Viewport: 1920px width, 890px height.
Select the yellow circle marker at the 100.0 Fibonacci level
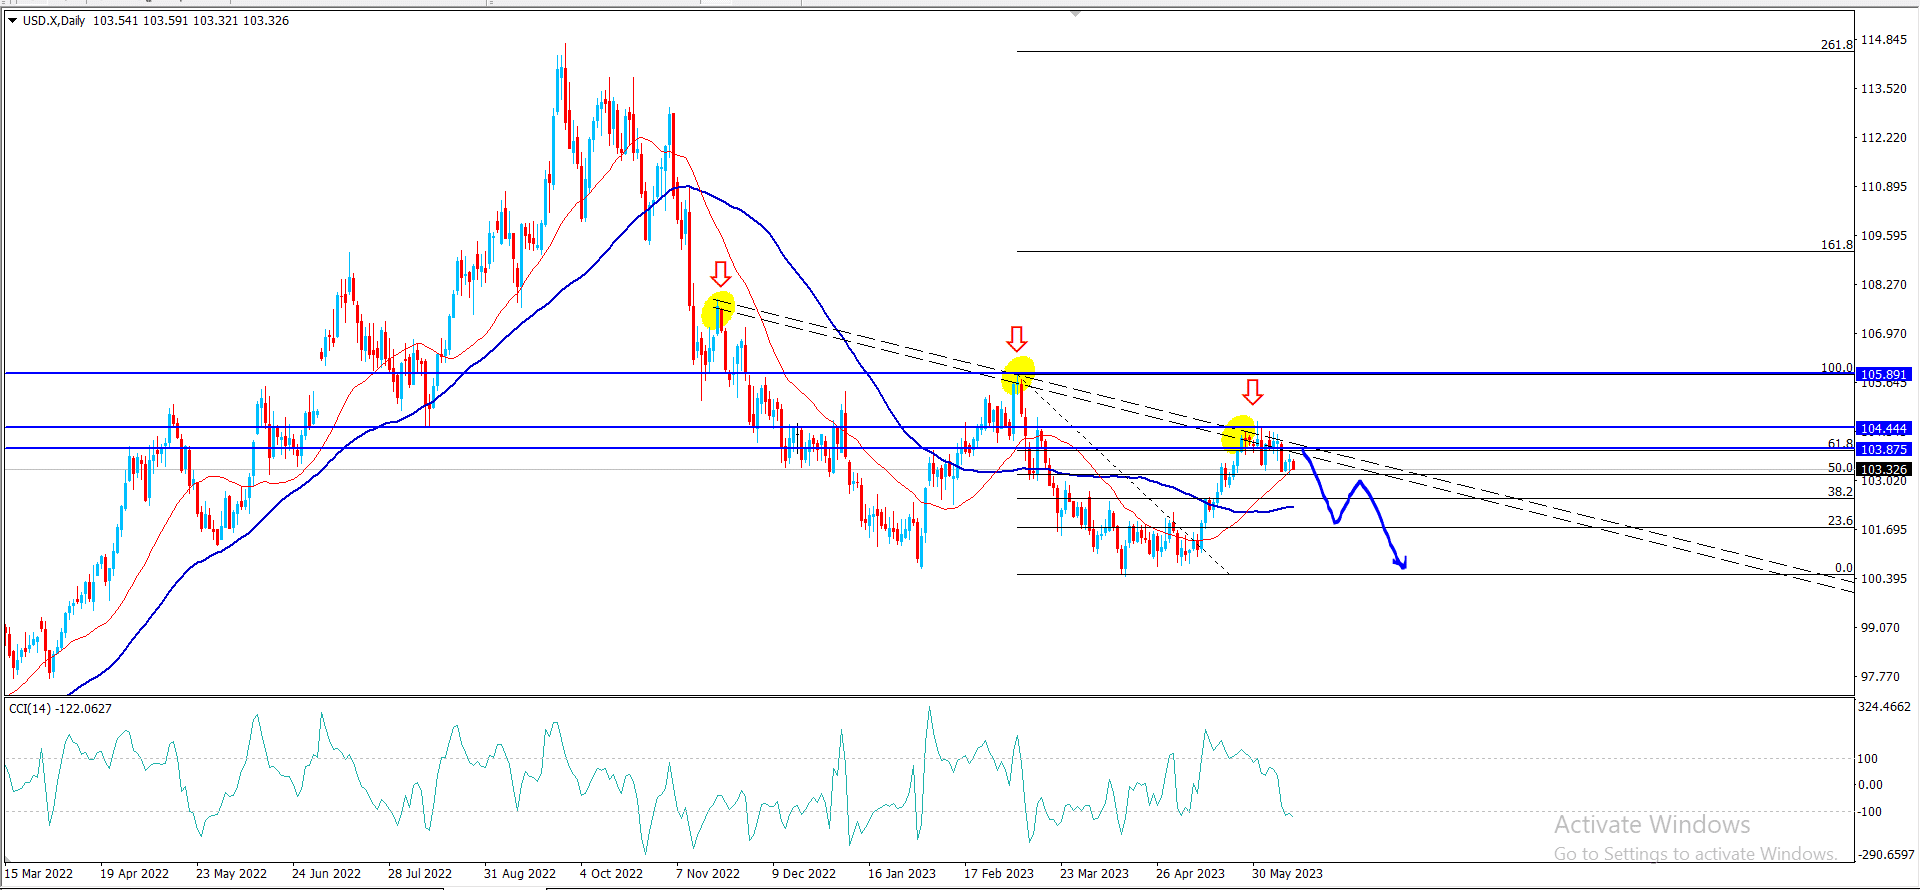[x=1018, y=374]
